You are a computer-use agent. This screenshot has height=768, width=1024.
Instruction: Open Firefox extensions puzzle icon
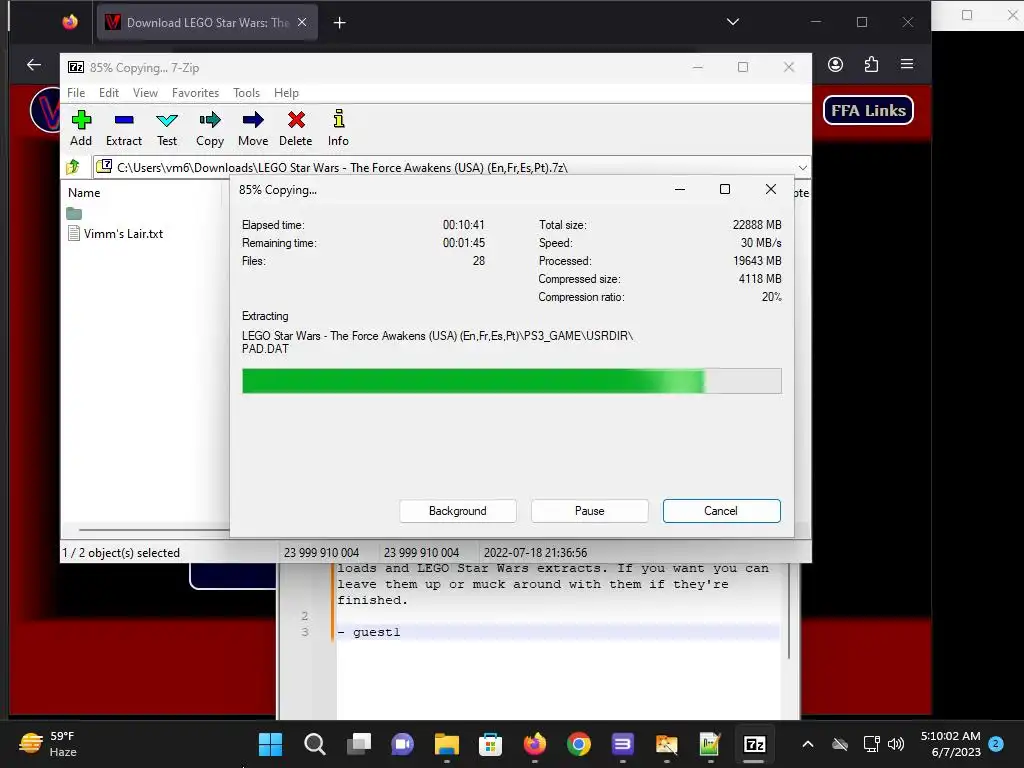pos(871,64)
